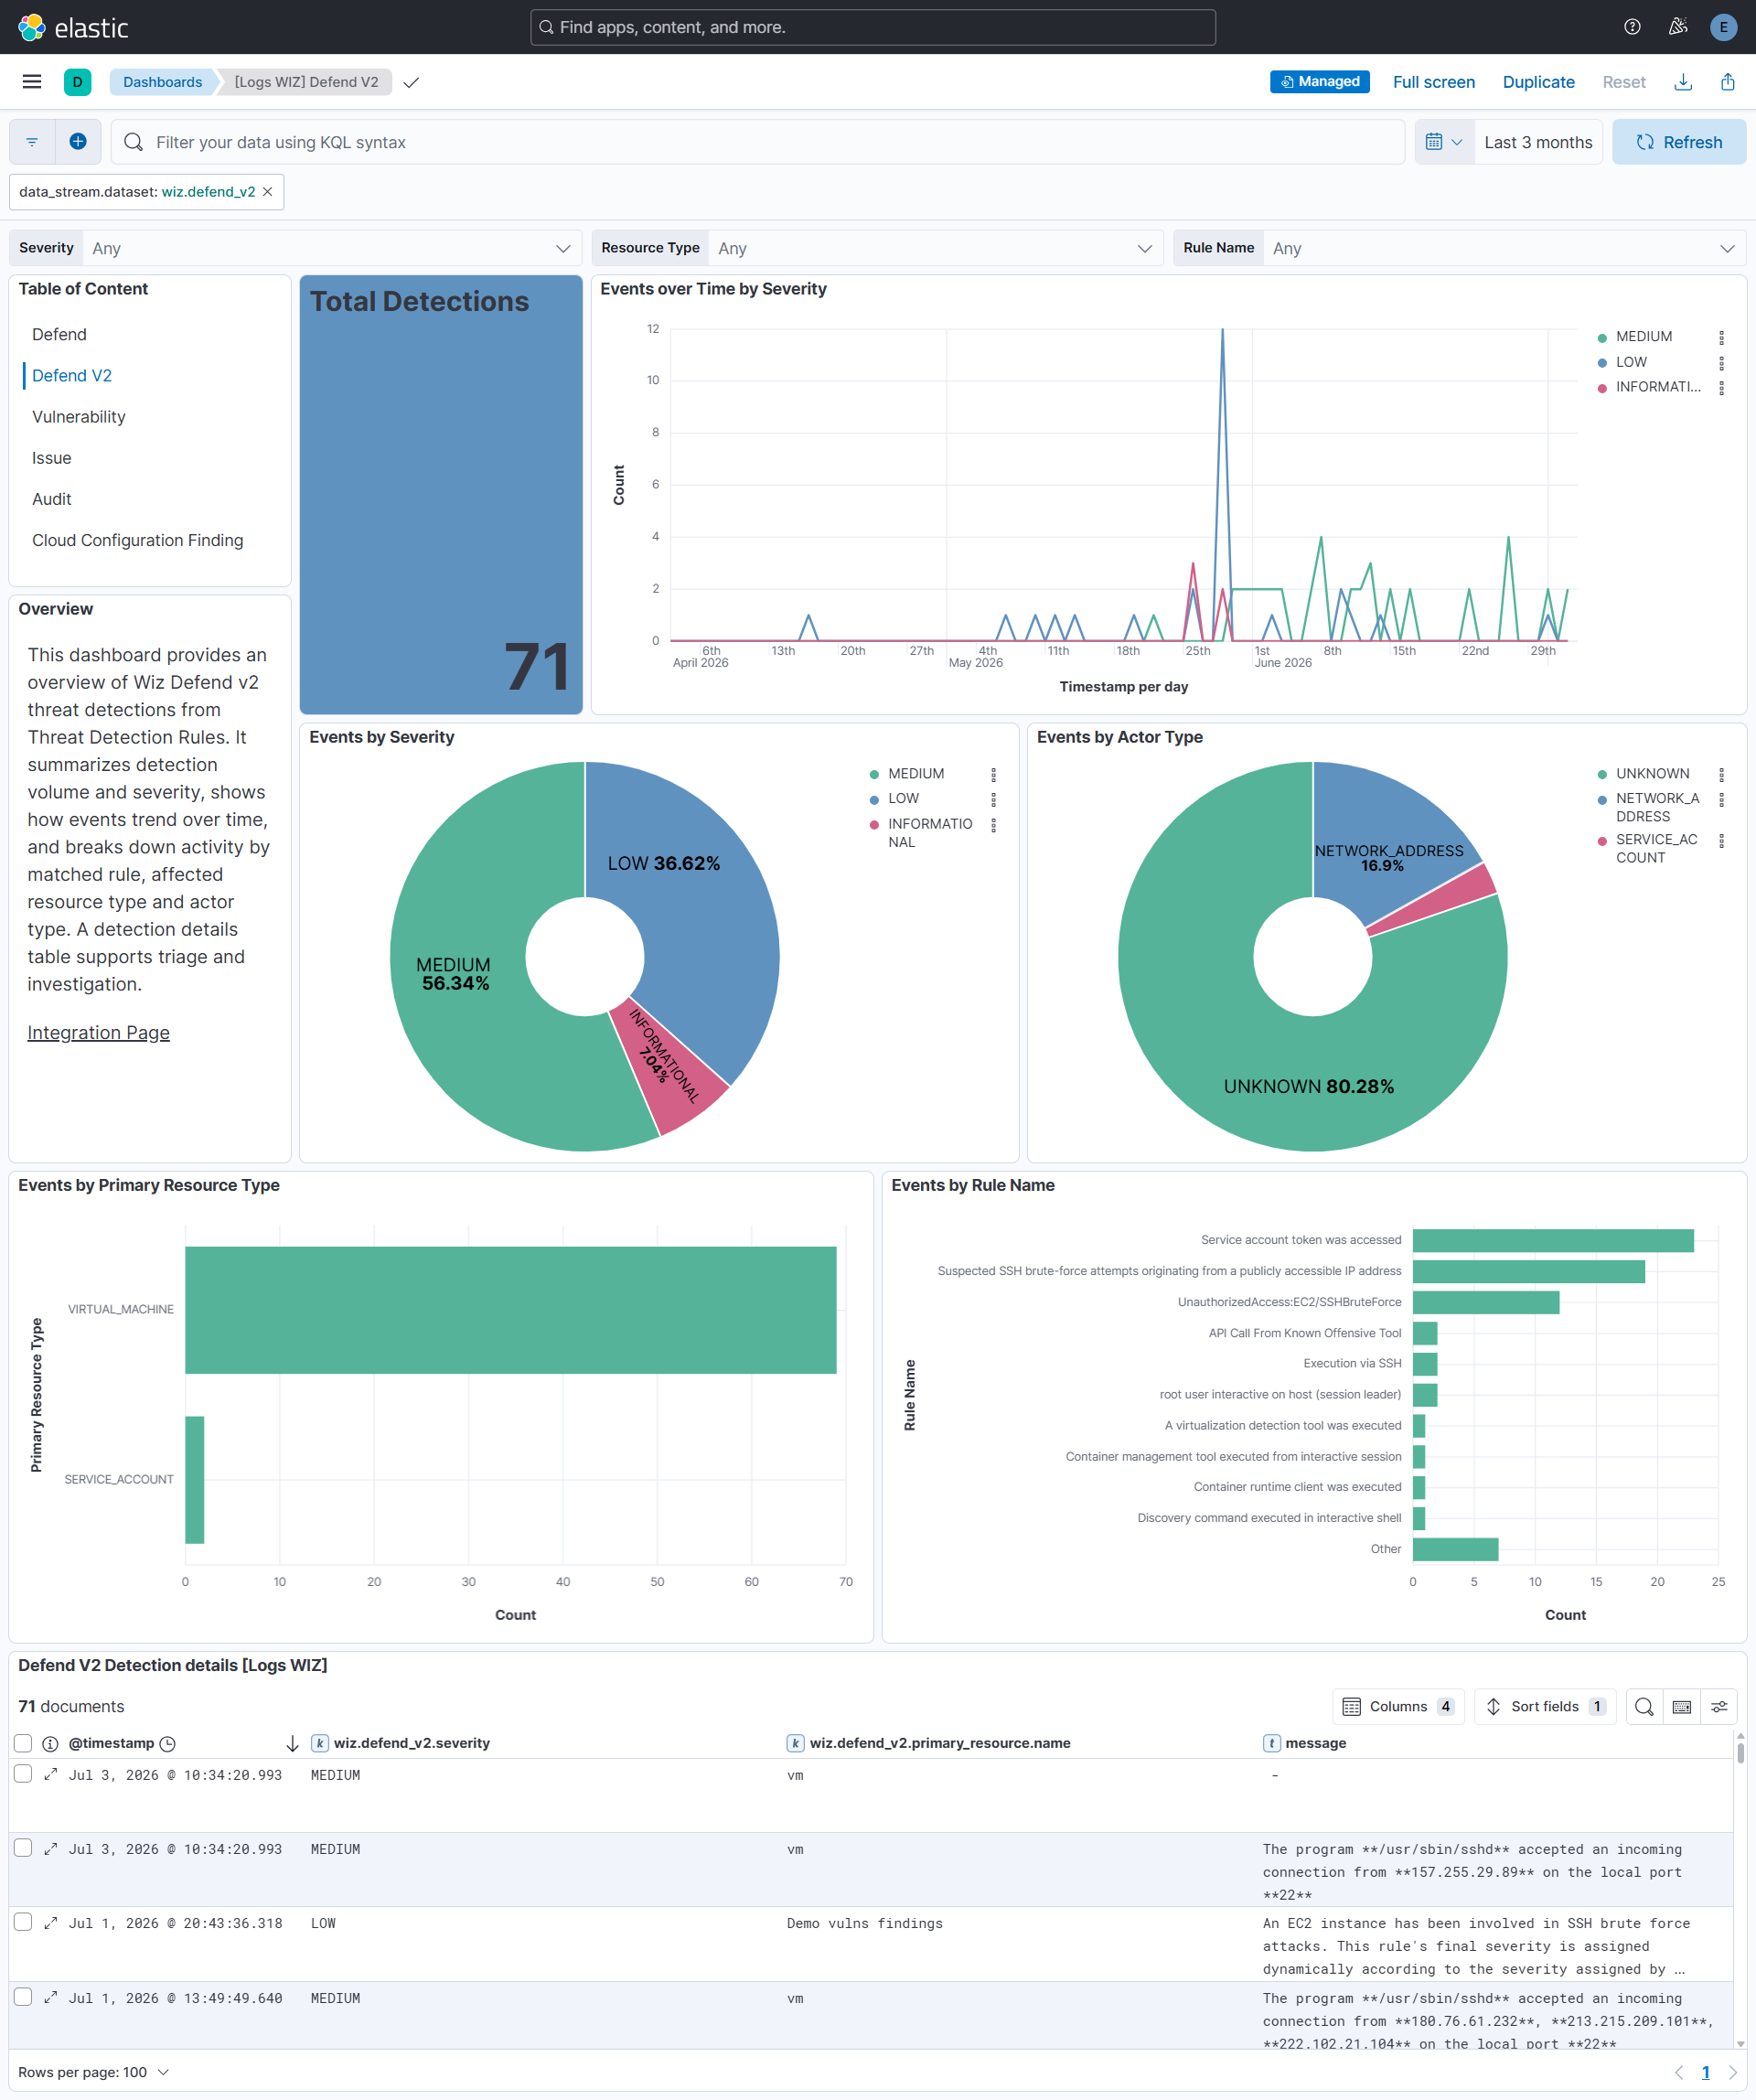Image resolution: width=1756 pixels, height=2100 pixels.
Task: Select the Jul 1 20:43:36.318 LOW row checkbox
Action: [23, 1922]
